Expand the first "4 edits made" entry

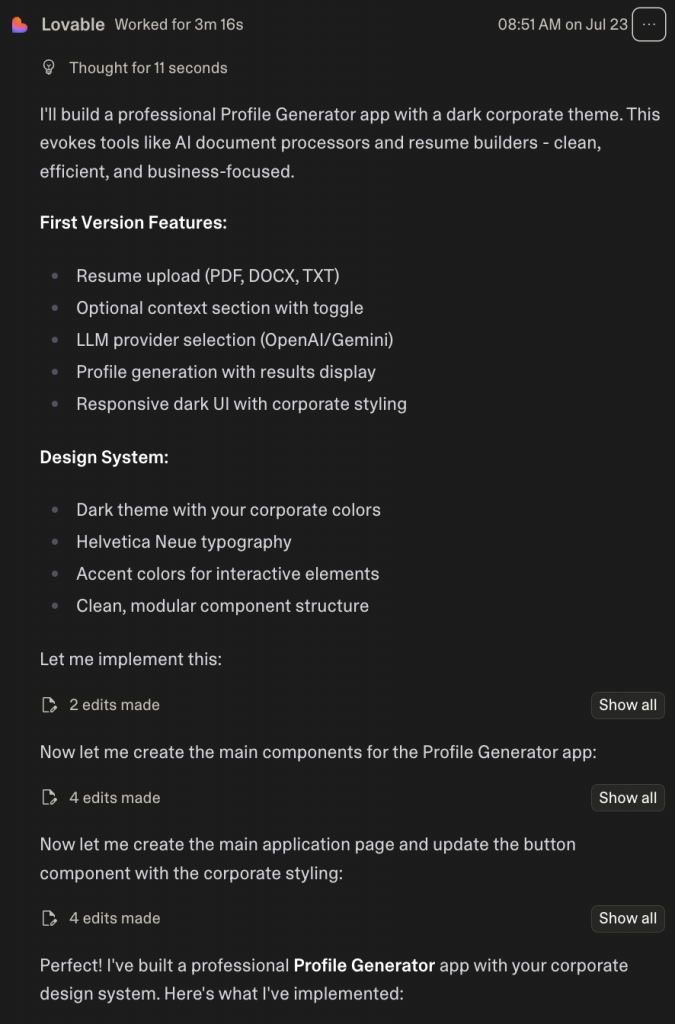point(114,798)
